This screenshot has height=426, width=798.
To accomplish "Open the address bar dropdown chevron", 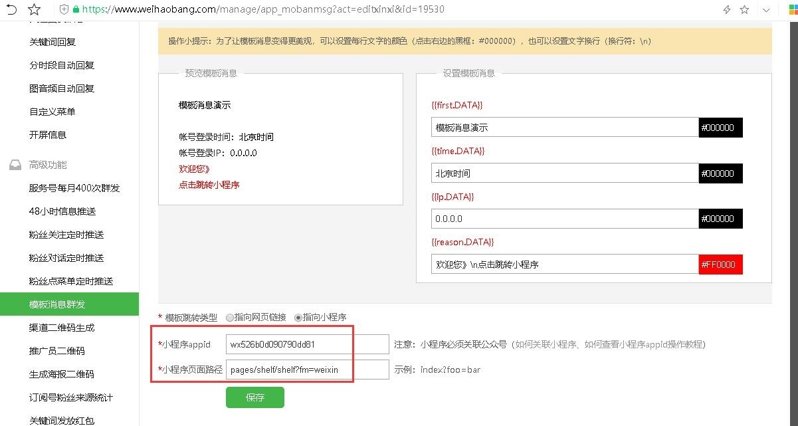I will pyautogui.click(x=766, y=10).
